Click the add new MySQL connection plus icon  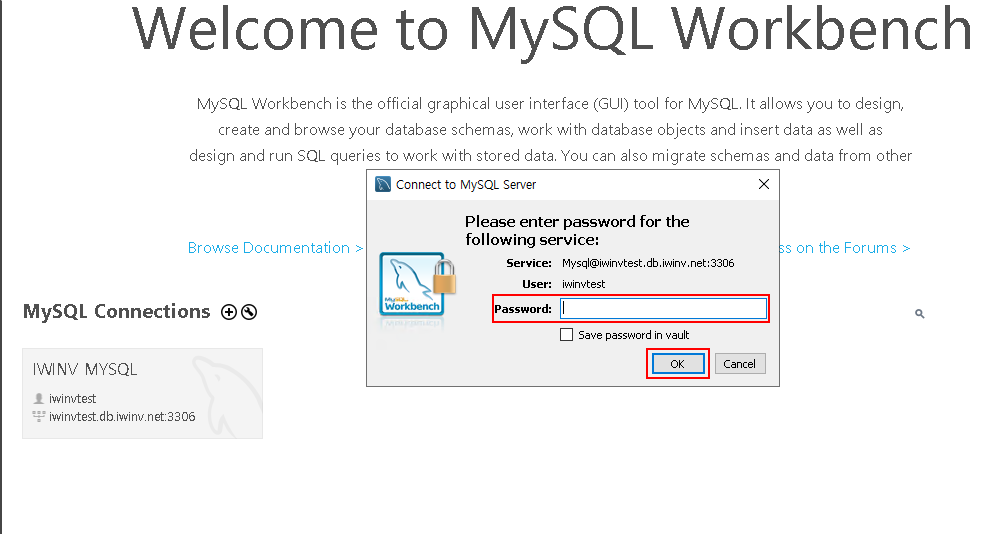229,312
